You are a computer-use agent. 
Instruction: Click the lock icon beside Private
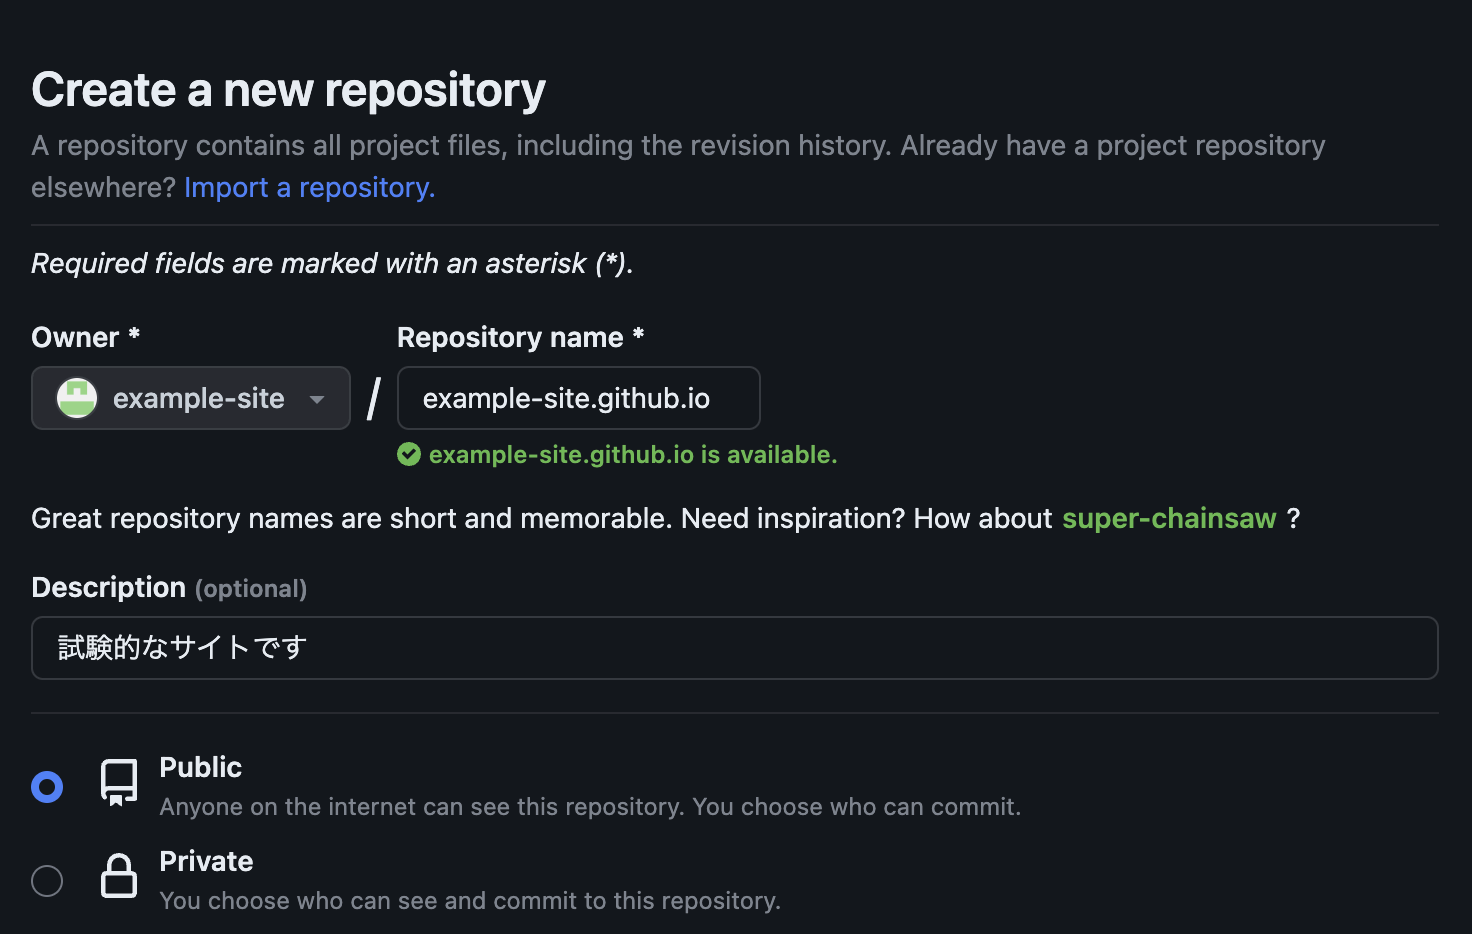coord(118,877)
